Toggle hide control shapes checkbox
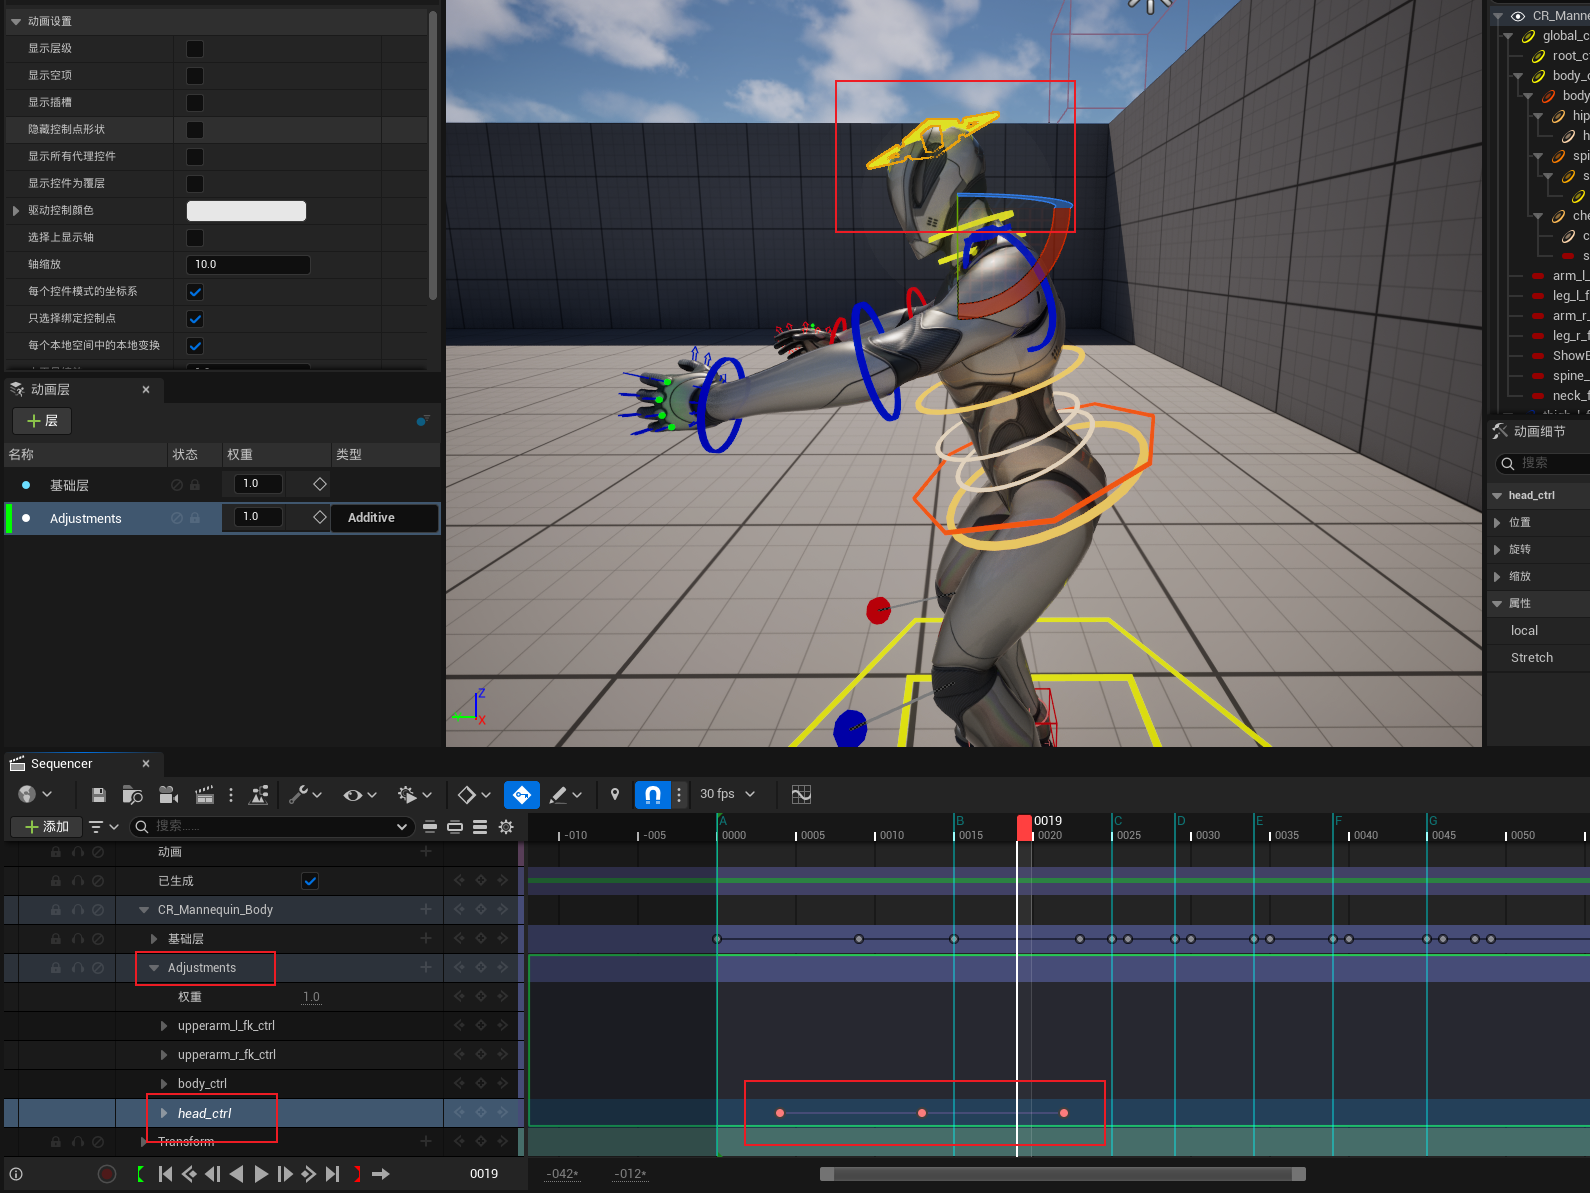 tap(195, 130)
